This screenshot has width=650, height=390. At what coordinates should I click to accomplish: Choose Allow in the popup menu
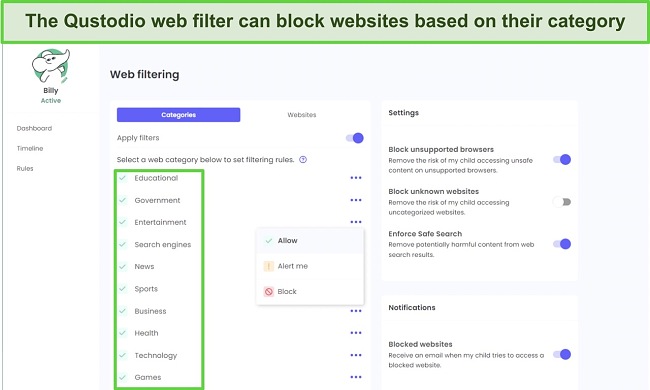[310, 240]
